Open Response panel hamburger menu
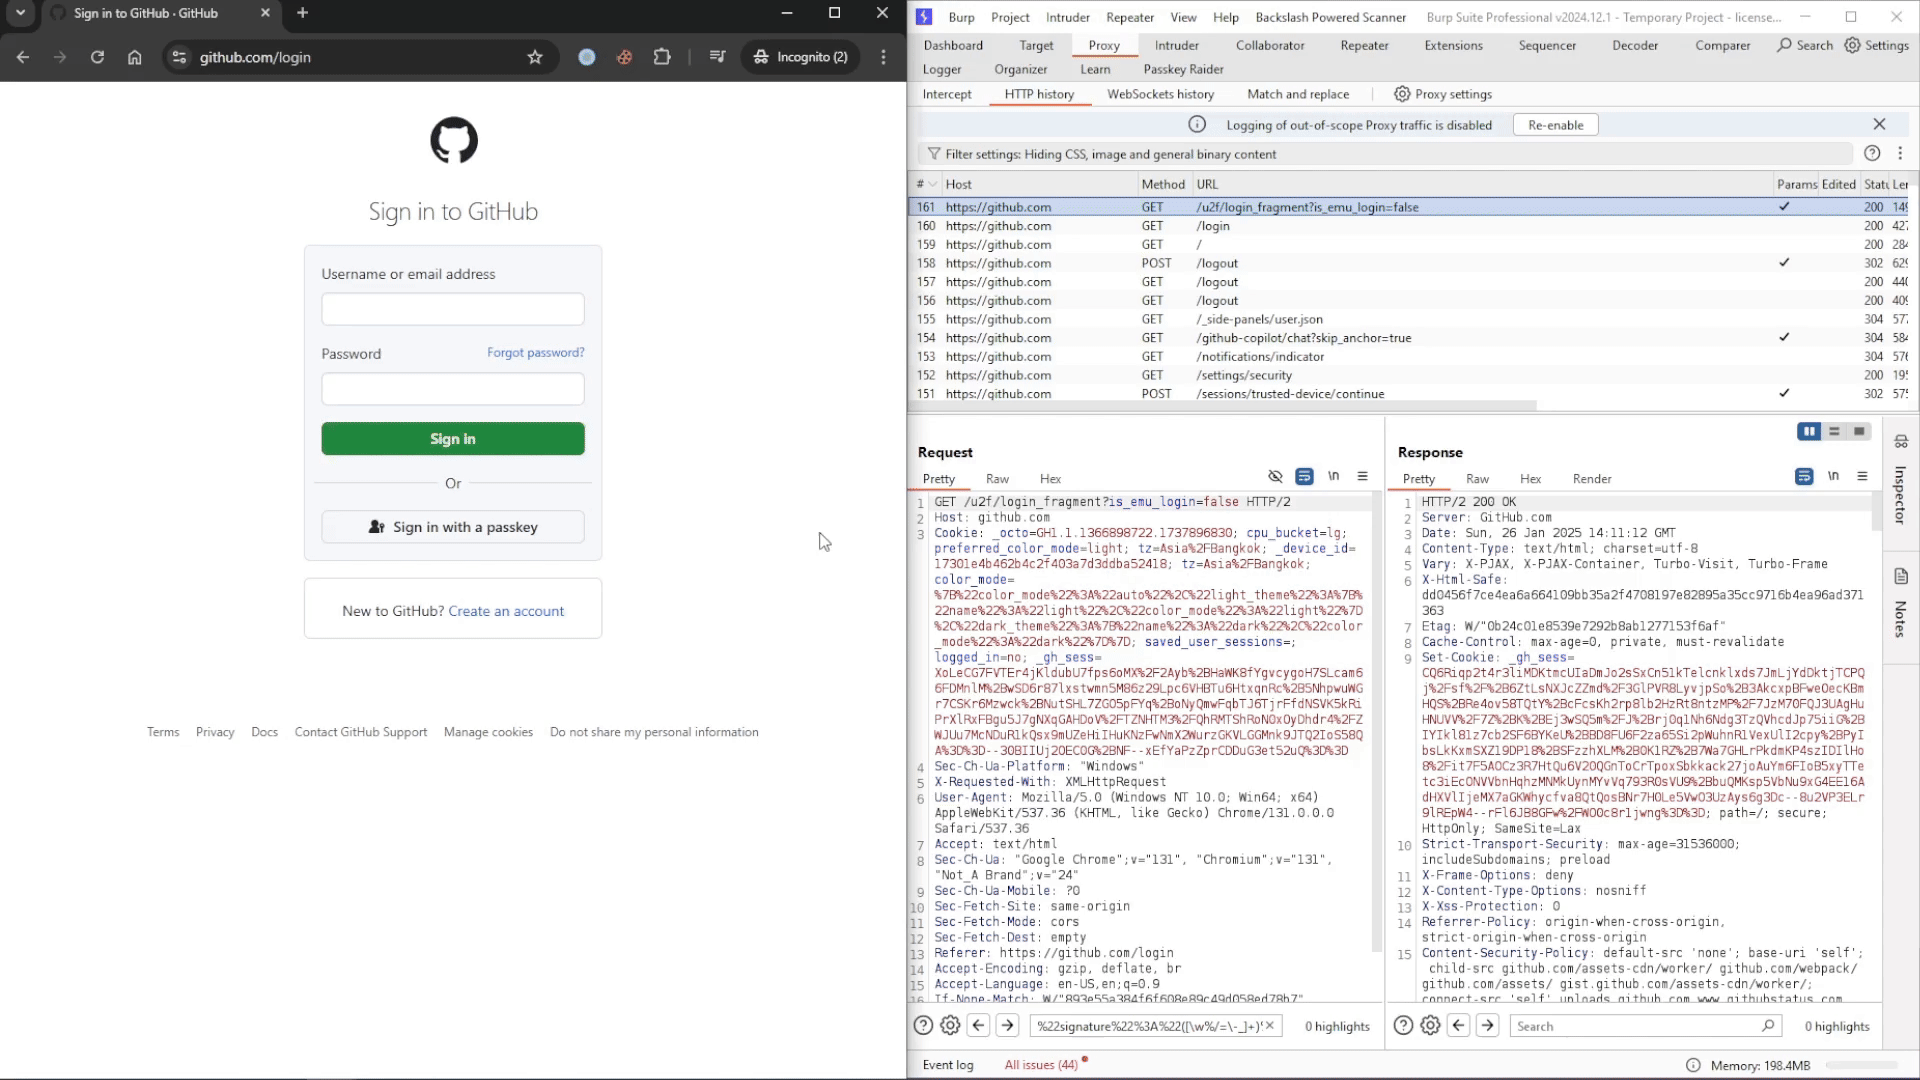 [x=1862, y=476]
